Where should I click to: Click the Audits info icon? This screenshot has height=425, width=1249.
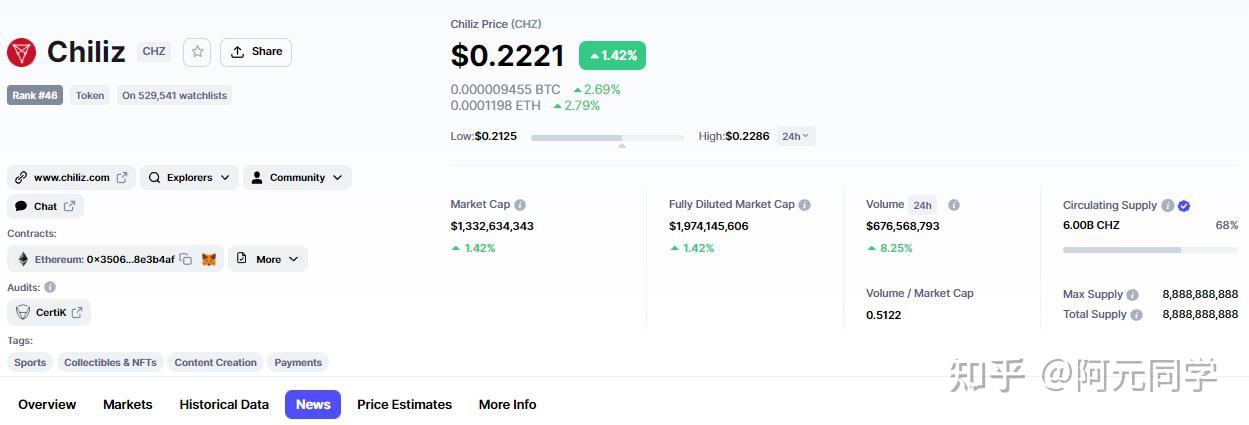[x=50, y=287]
